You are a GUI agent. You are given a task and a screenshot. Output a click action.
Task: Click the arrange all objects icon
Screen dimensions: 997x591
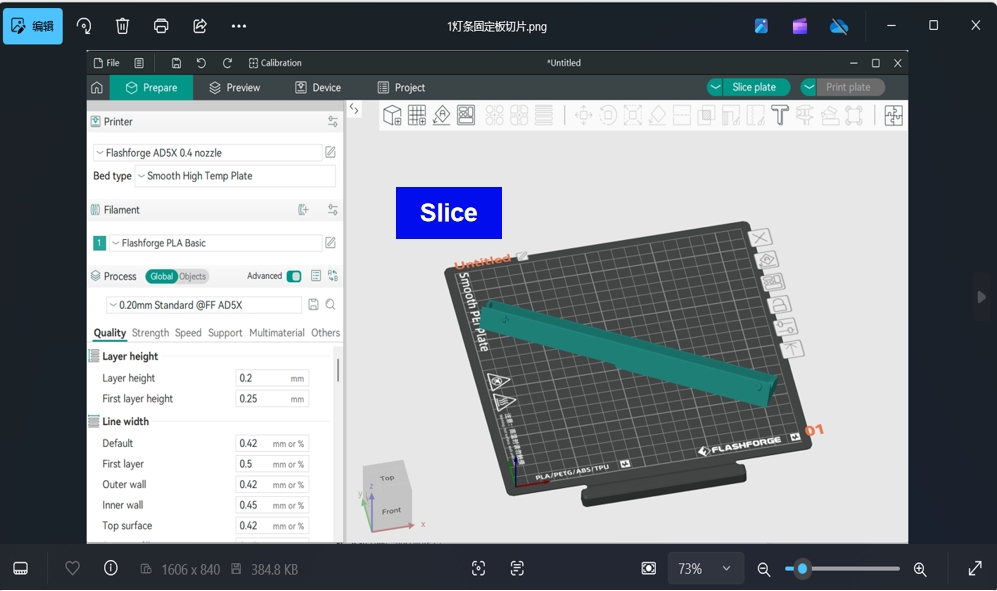pyautogui.click(x=466, y=115)
